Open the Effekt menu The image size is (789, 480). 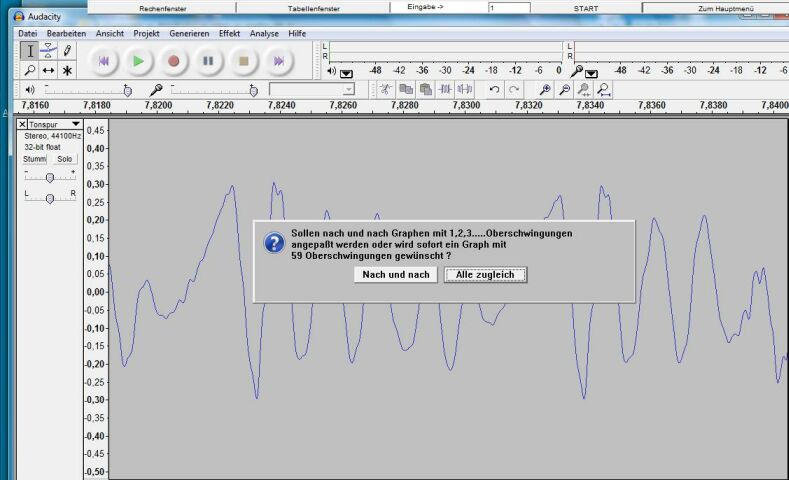pos(229,33)
